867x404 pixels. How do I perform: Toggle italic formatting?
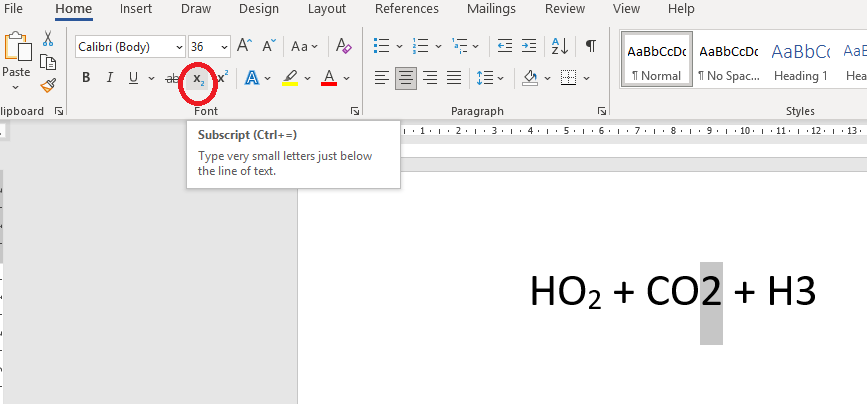pos(109,78)
